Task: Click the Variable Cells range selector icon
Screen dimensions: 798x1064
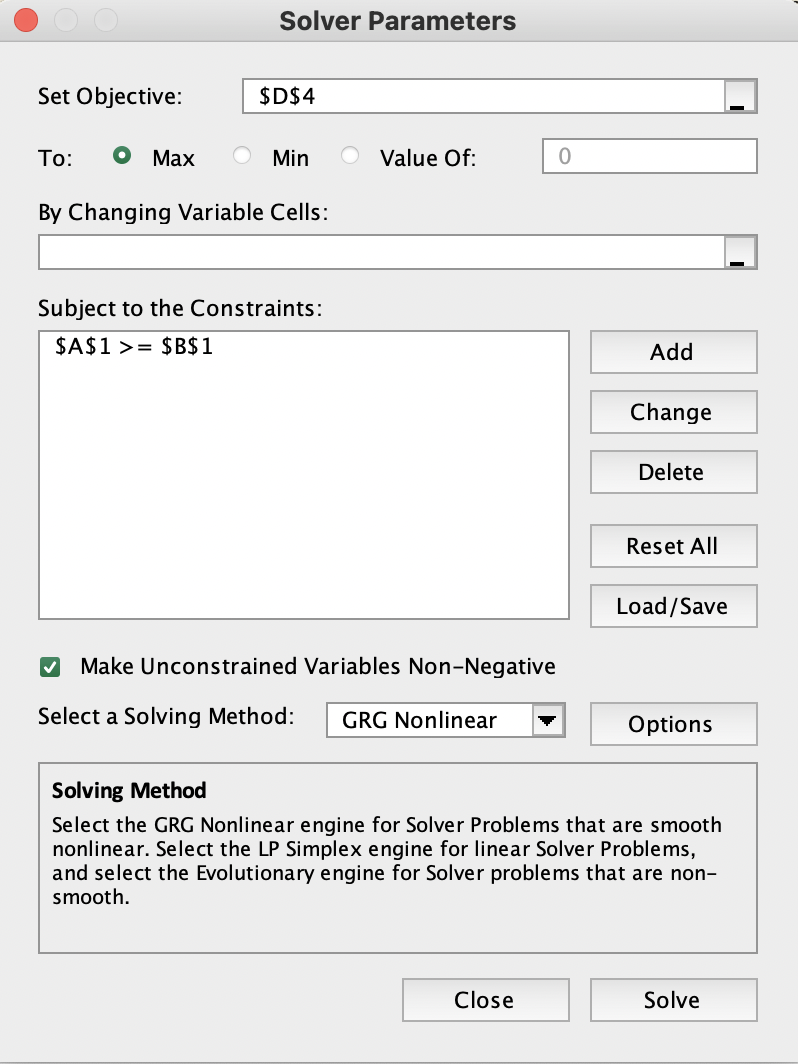Action: coord(740,252)
